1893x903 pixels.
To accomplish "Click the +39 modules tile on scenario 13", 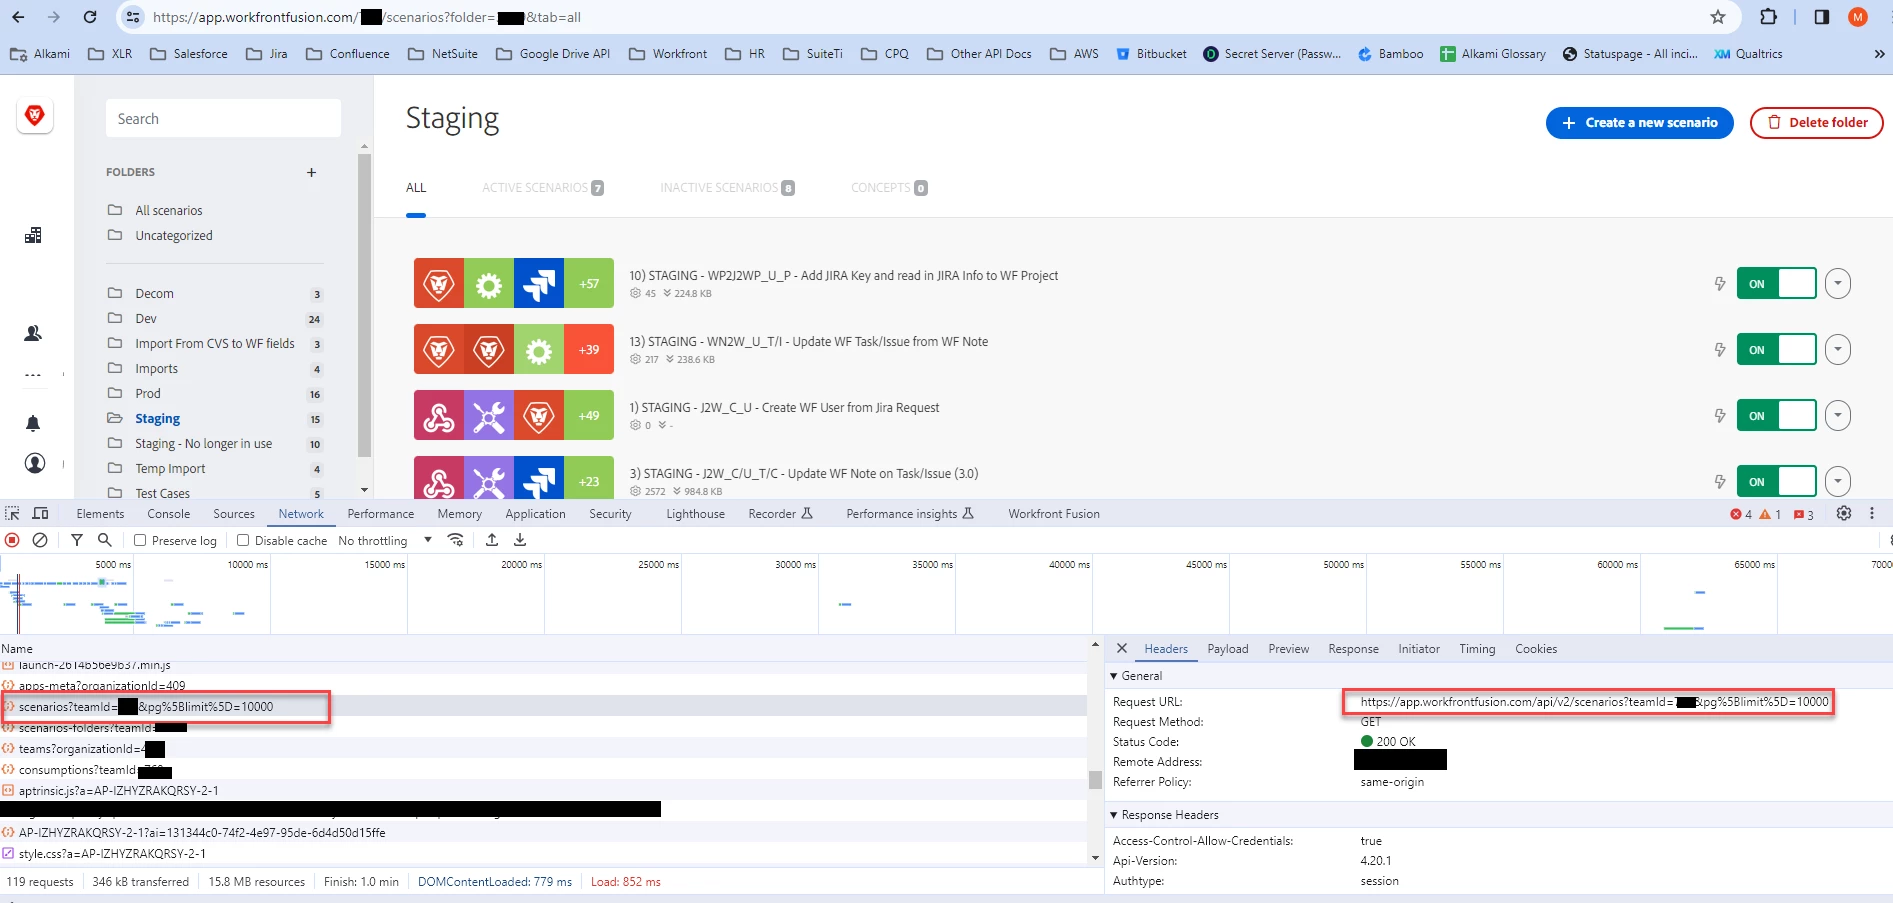I will click(x=589, y=350).
